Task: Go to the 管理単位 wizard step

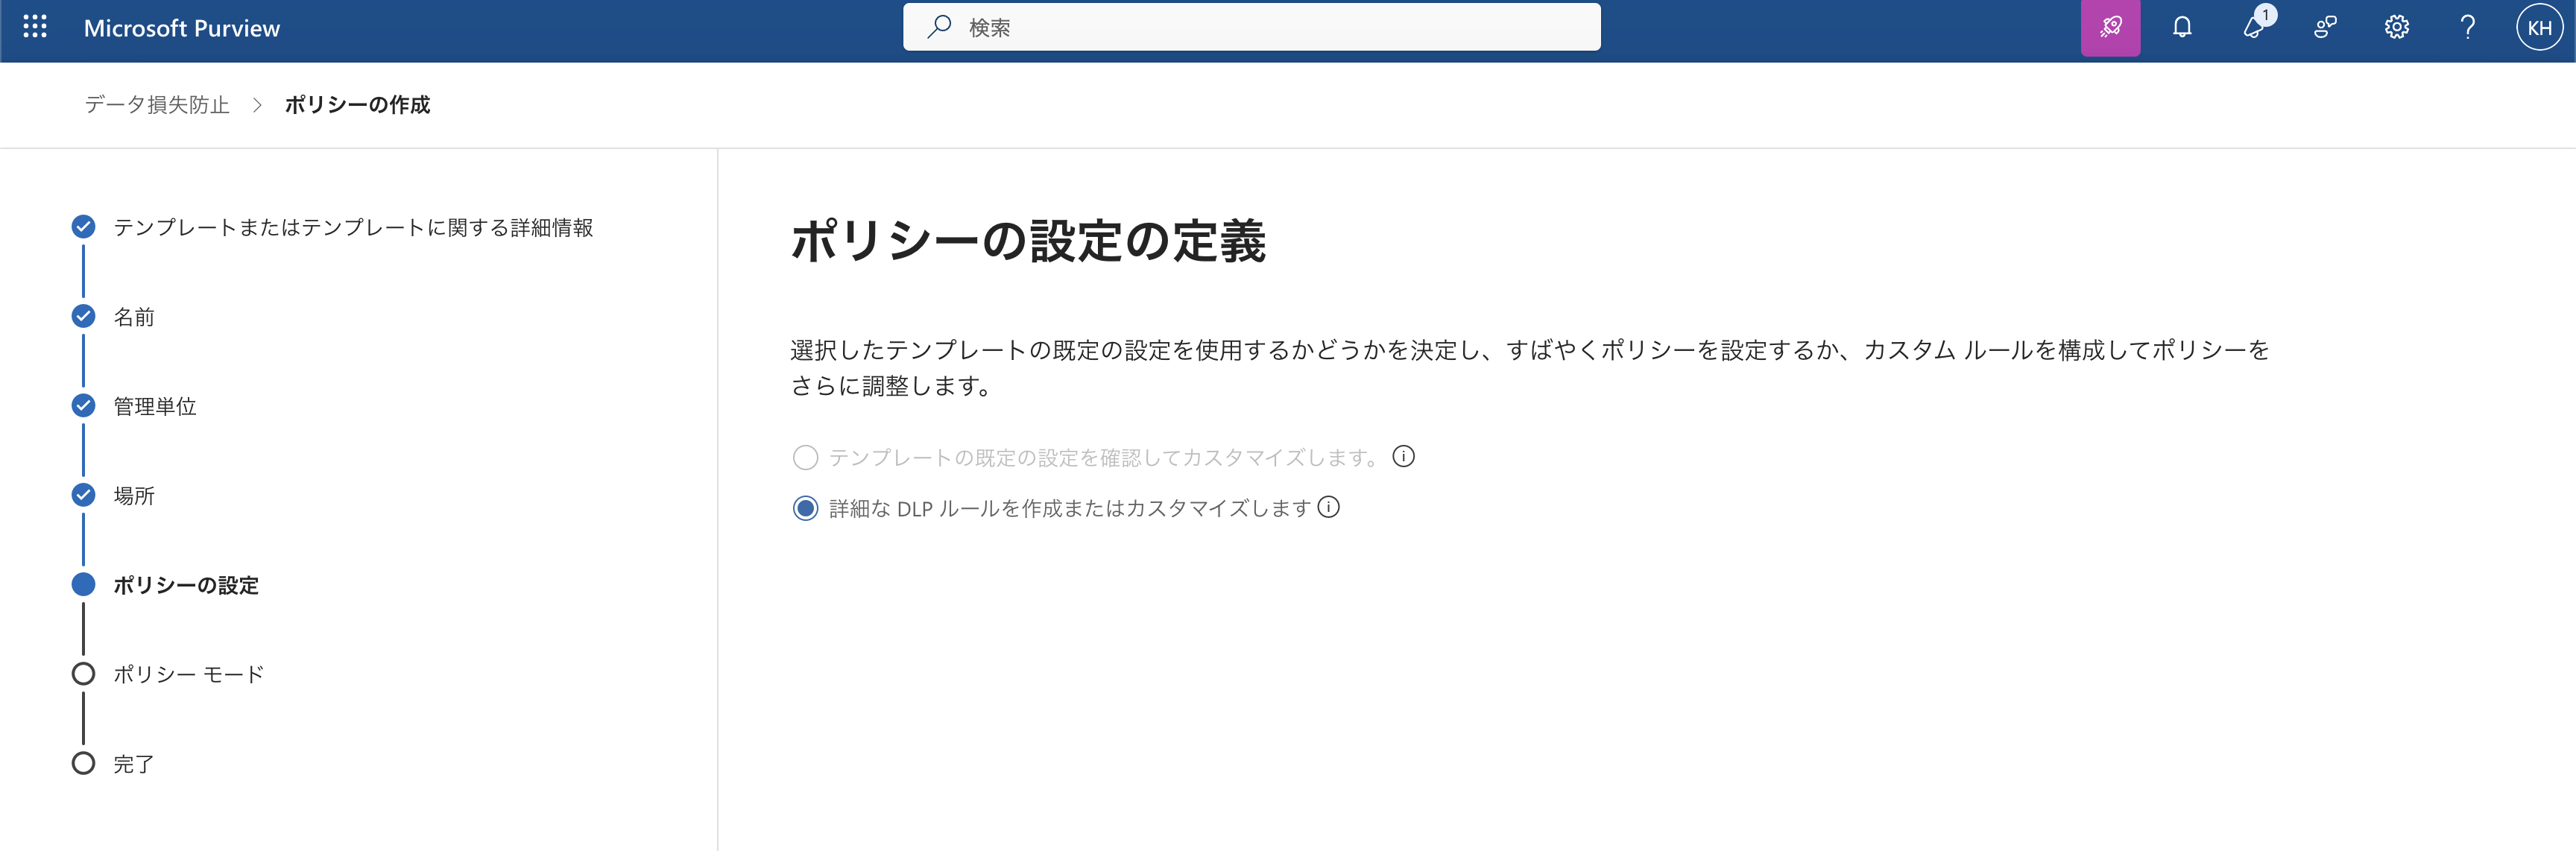Action: 154,406
